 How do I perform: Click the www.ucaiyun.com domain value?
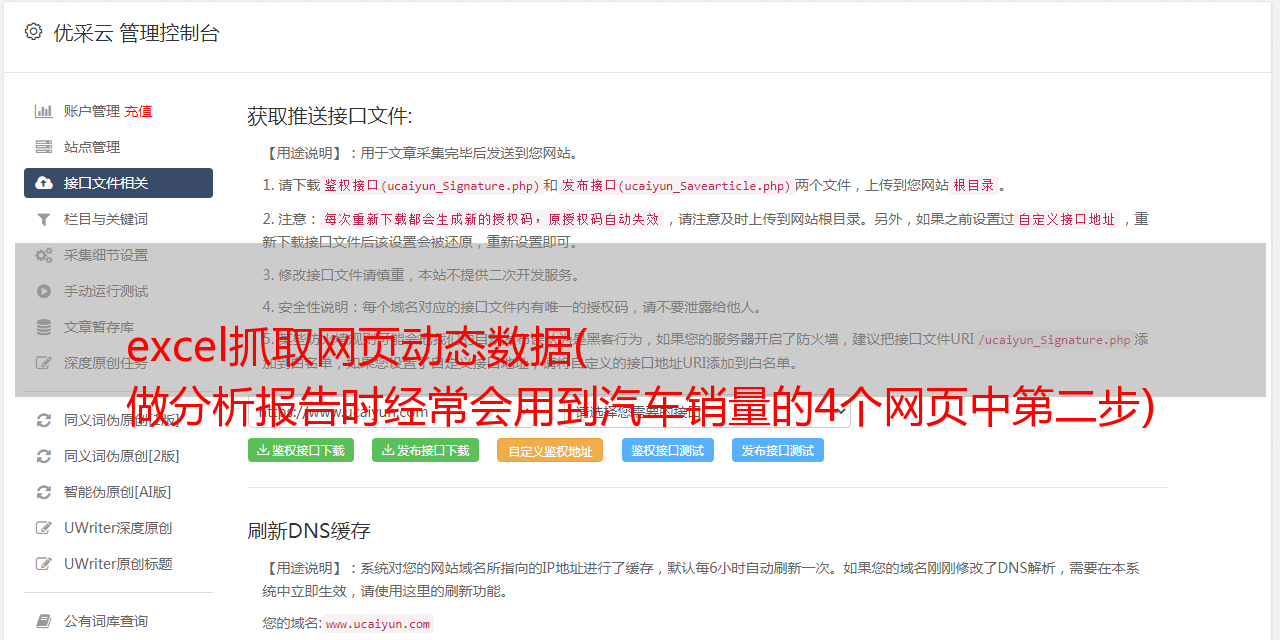(378, 624)
